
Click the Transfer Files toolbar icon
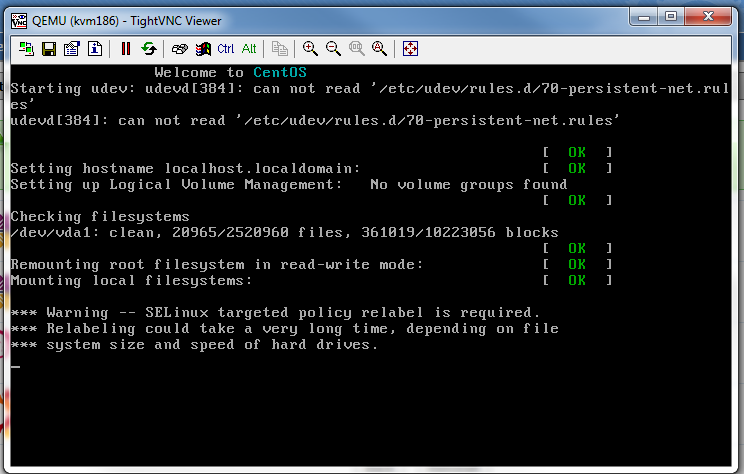pos(280,48)
